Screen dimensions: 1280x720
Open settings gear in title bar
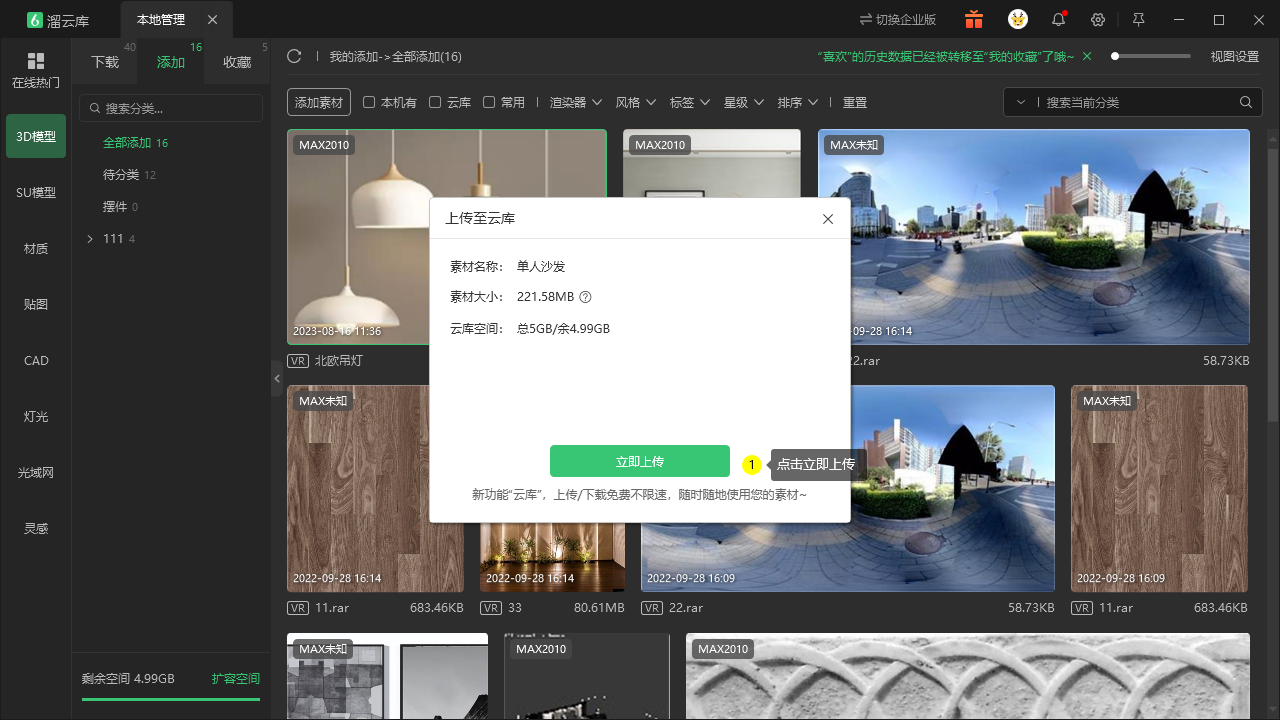tap(1098, 20)
